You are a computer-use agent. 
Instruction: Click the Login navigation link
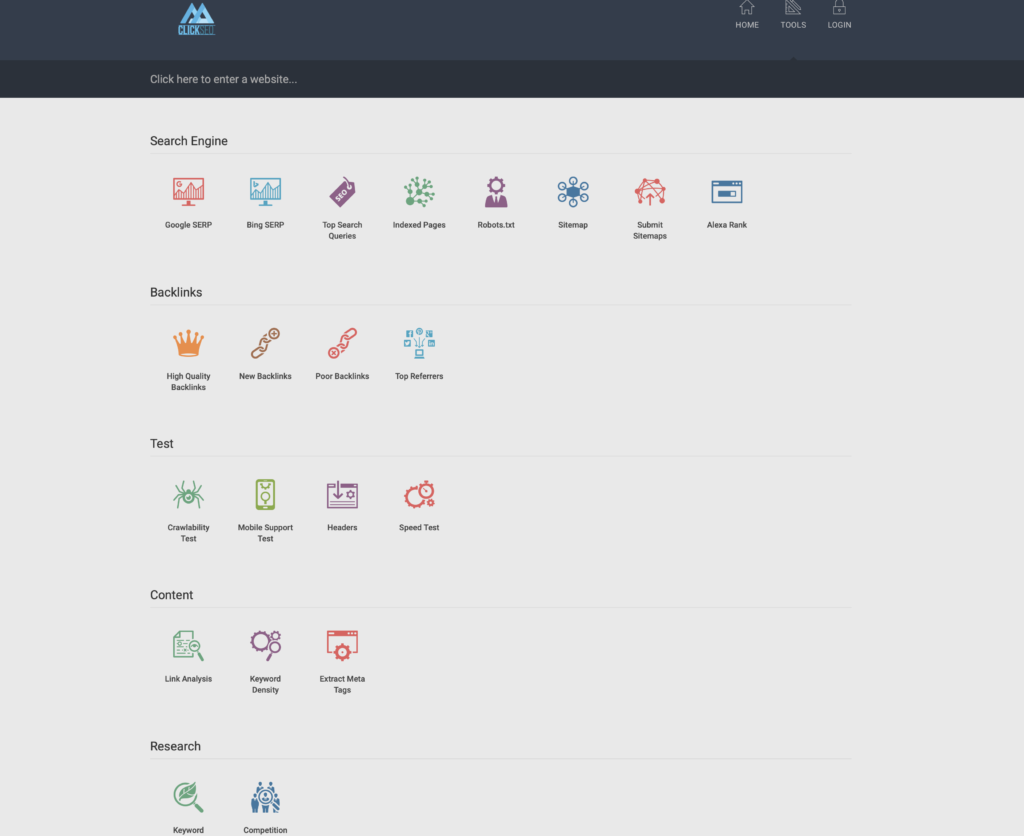click(839, 16)
